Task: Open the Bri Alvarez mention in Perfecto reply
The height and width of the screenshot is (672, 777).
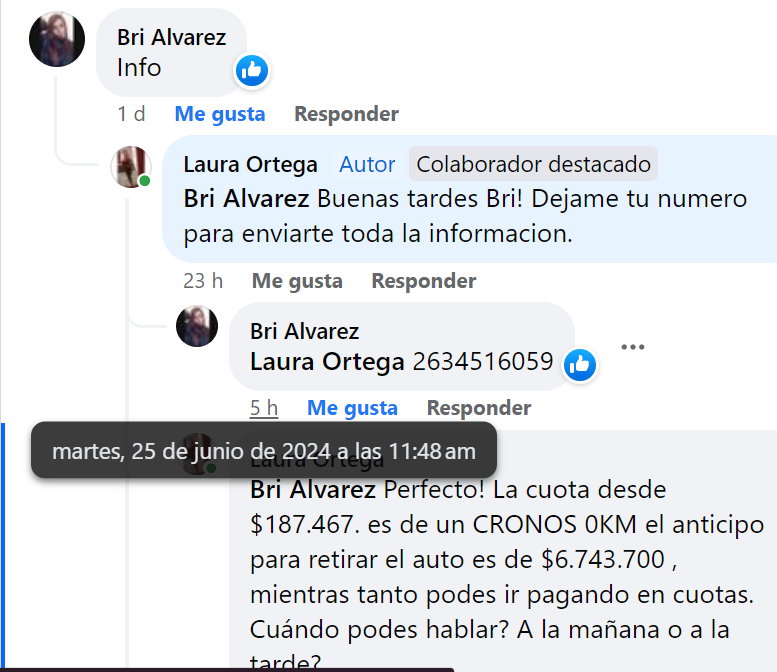Action: coord(313,490)
